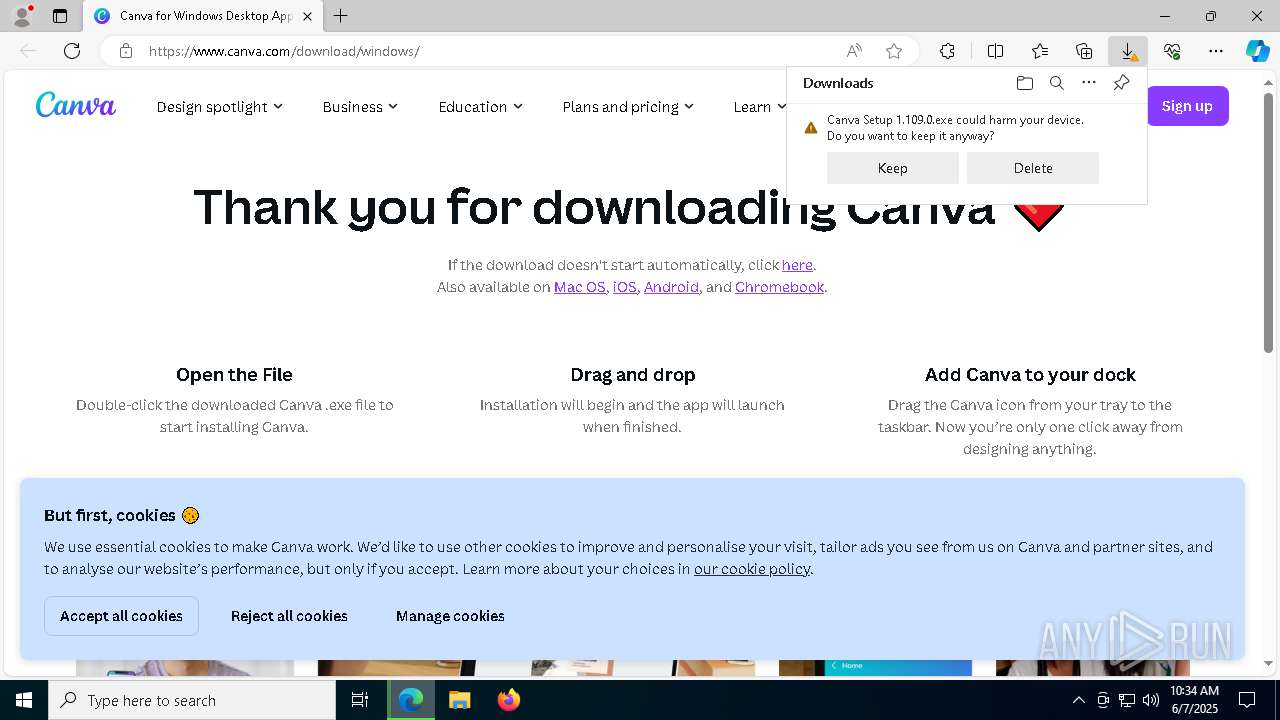Screen dimensions: 1280x720
Task: Go to Canva logo home
Action: pyautogui.click(x=76, y=105)
